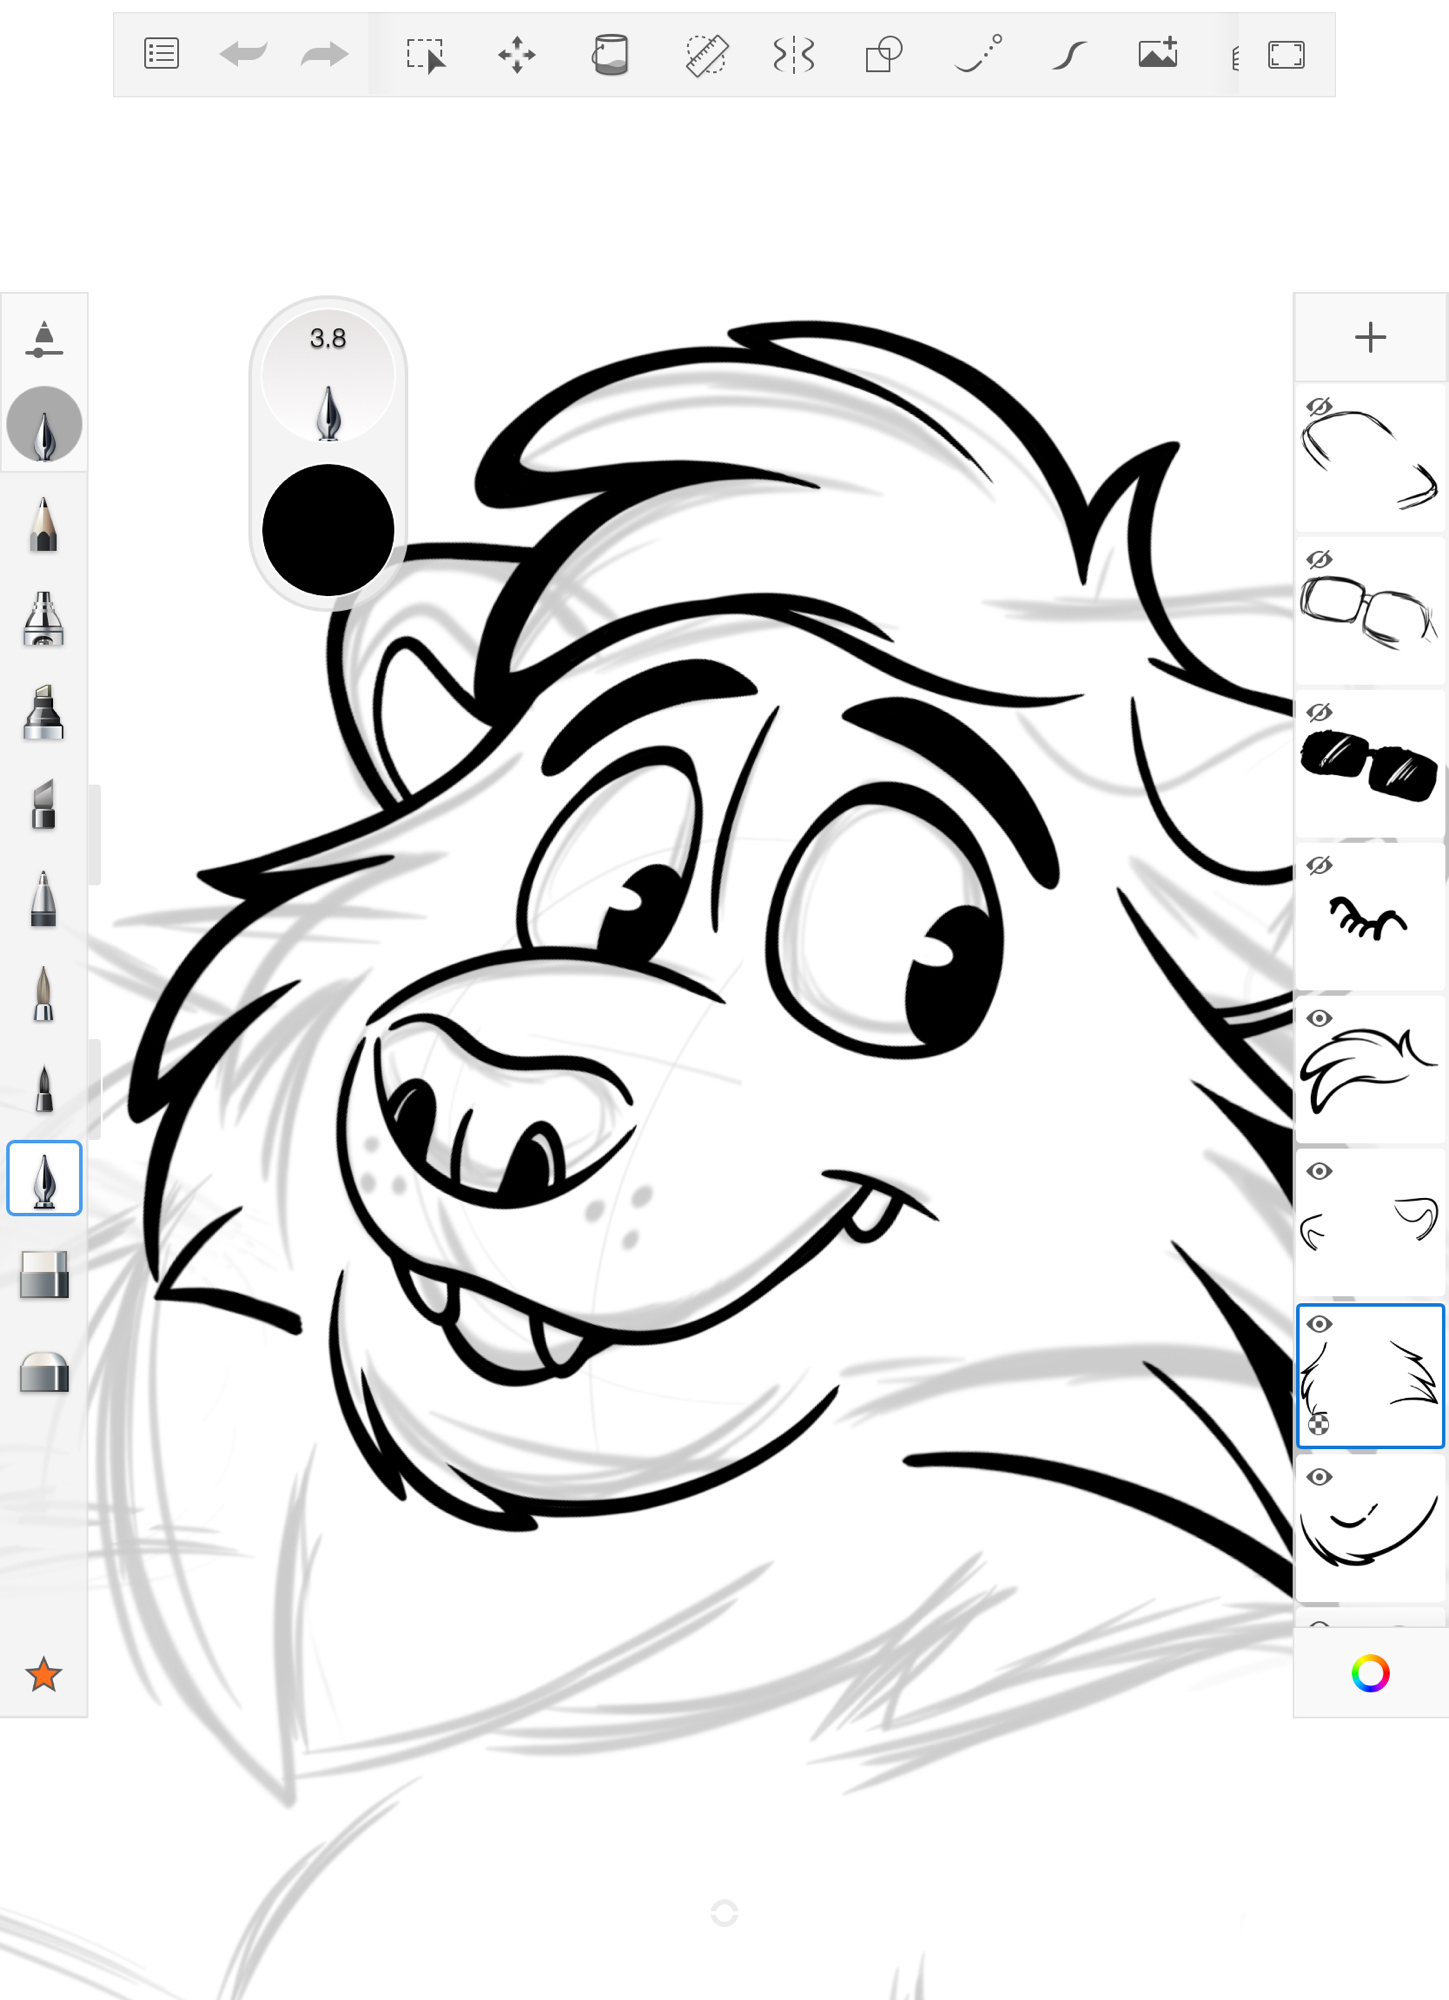1449x2000 pixels.
Task: Open the brush library from palette top
Action: (44, 339)
